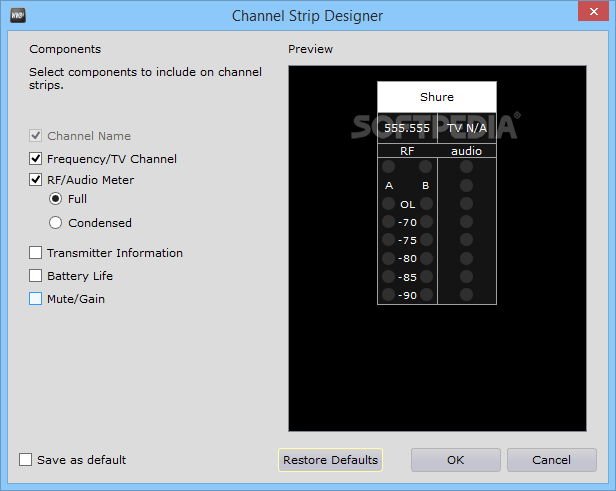Click the -85 RF level label
Viewport: 616px width, 491px height.
point(407,277)
